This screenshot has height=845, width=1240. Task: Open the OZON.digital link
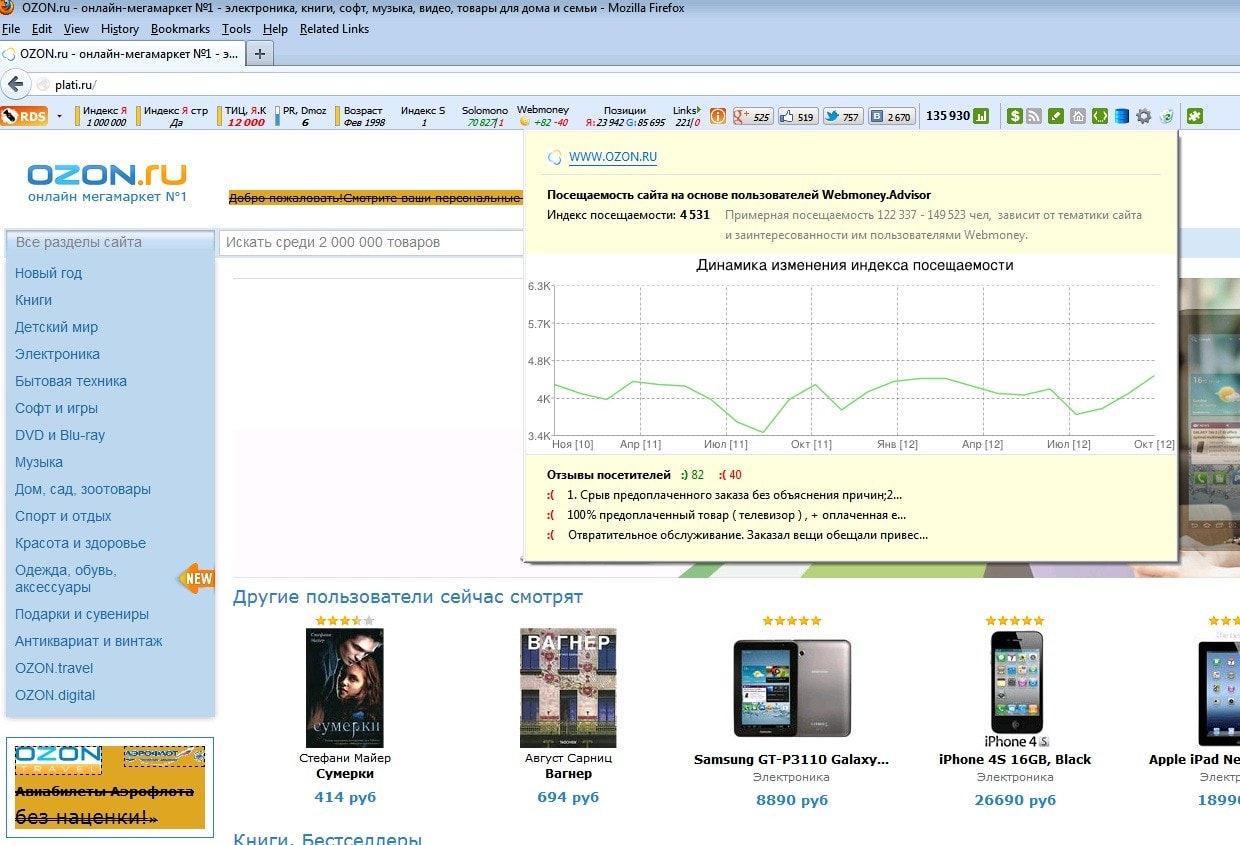click(x=55, y=695)
